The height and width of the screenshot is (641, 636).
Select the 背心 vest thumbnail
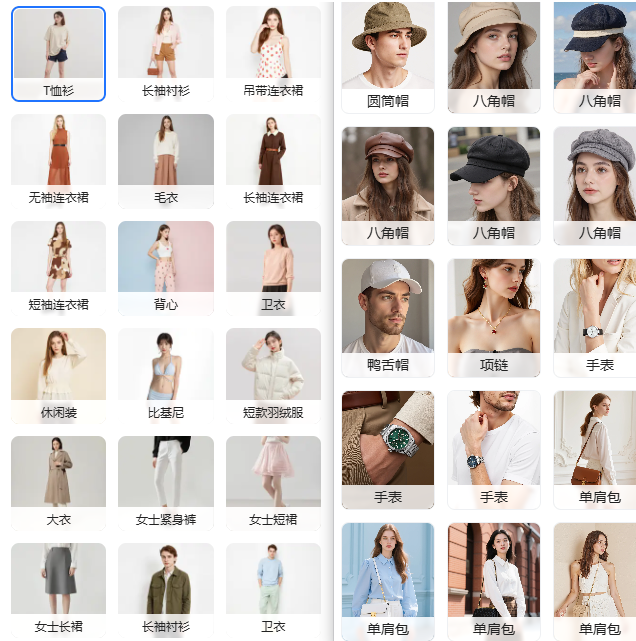click(166, 267)
